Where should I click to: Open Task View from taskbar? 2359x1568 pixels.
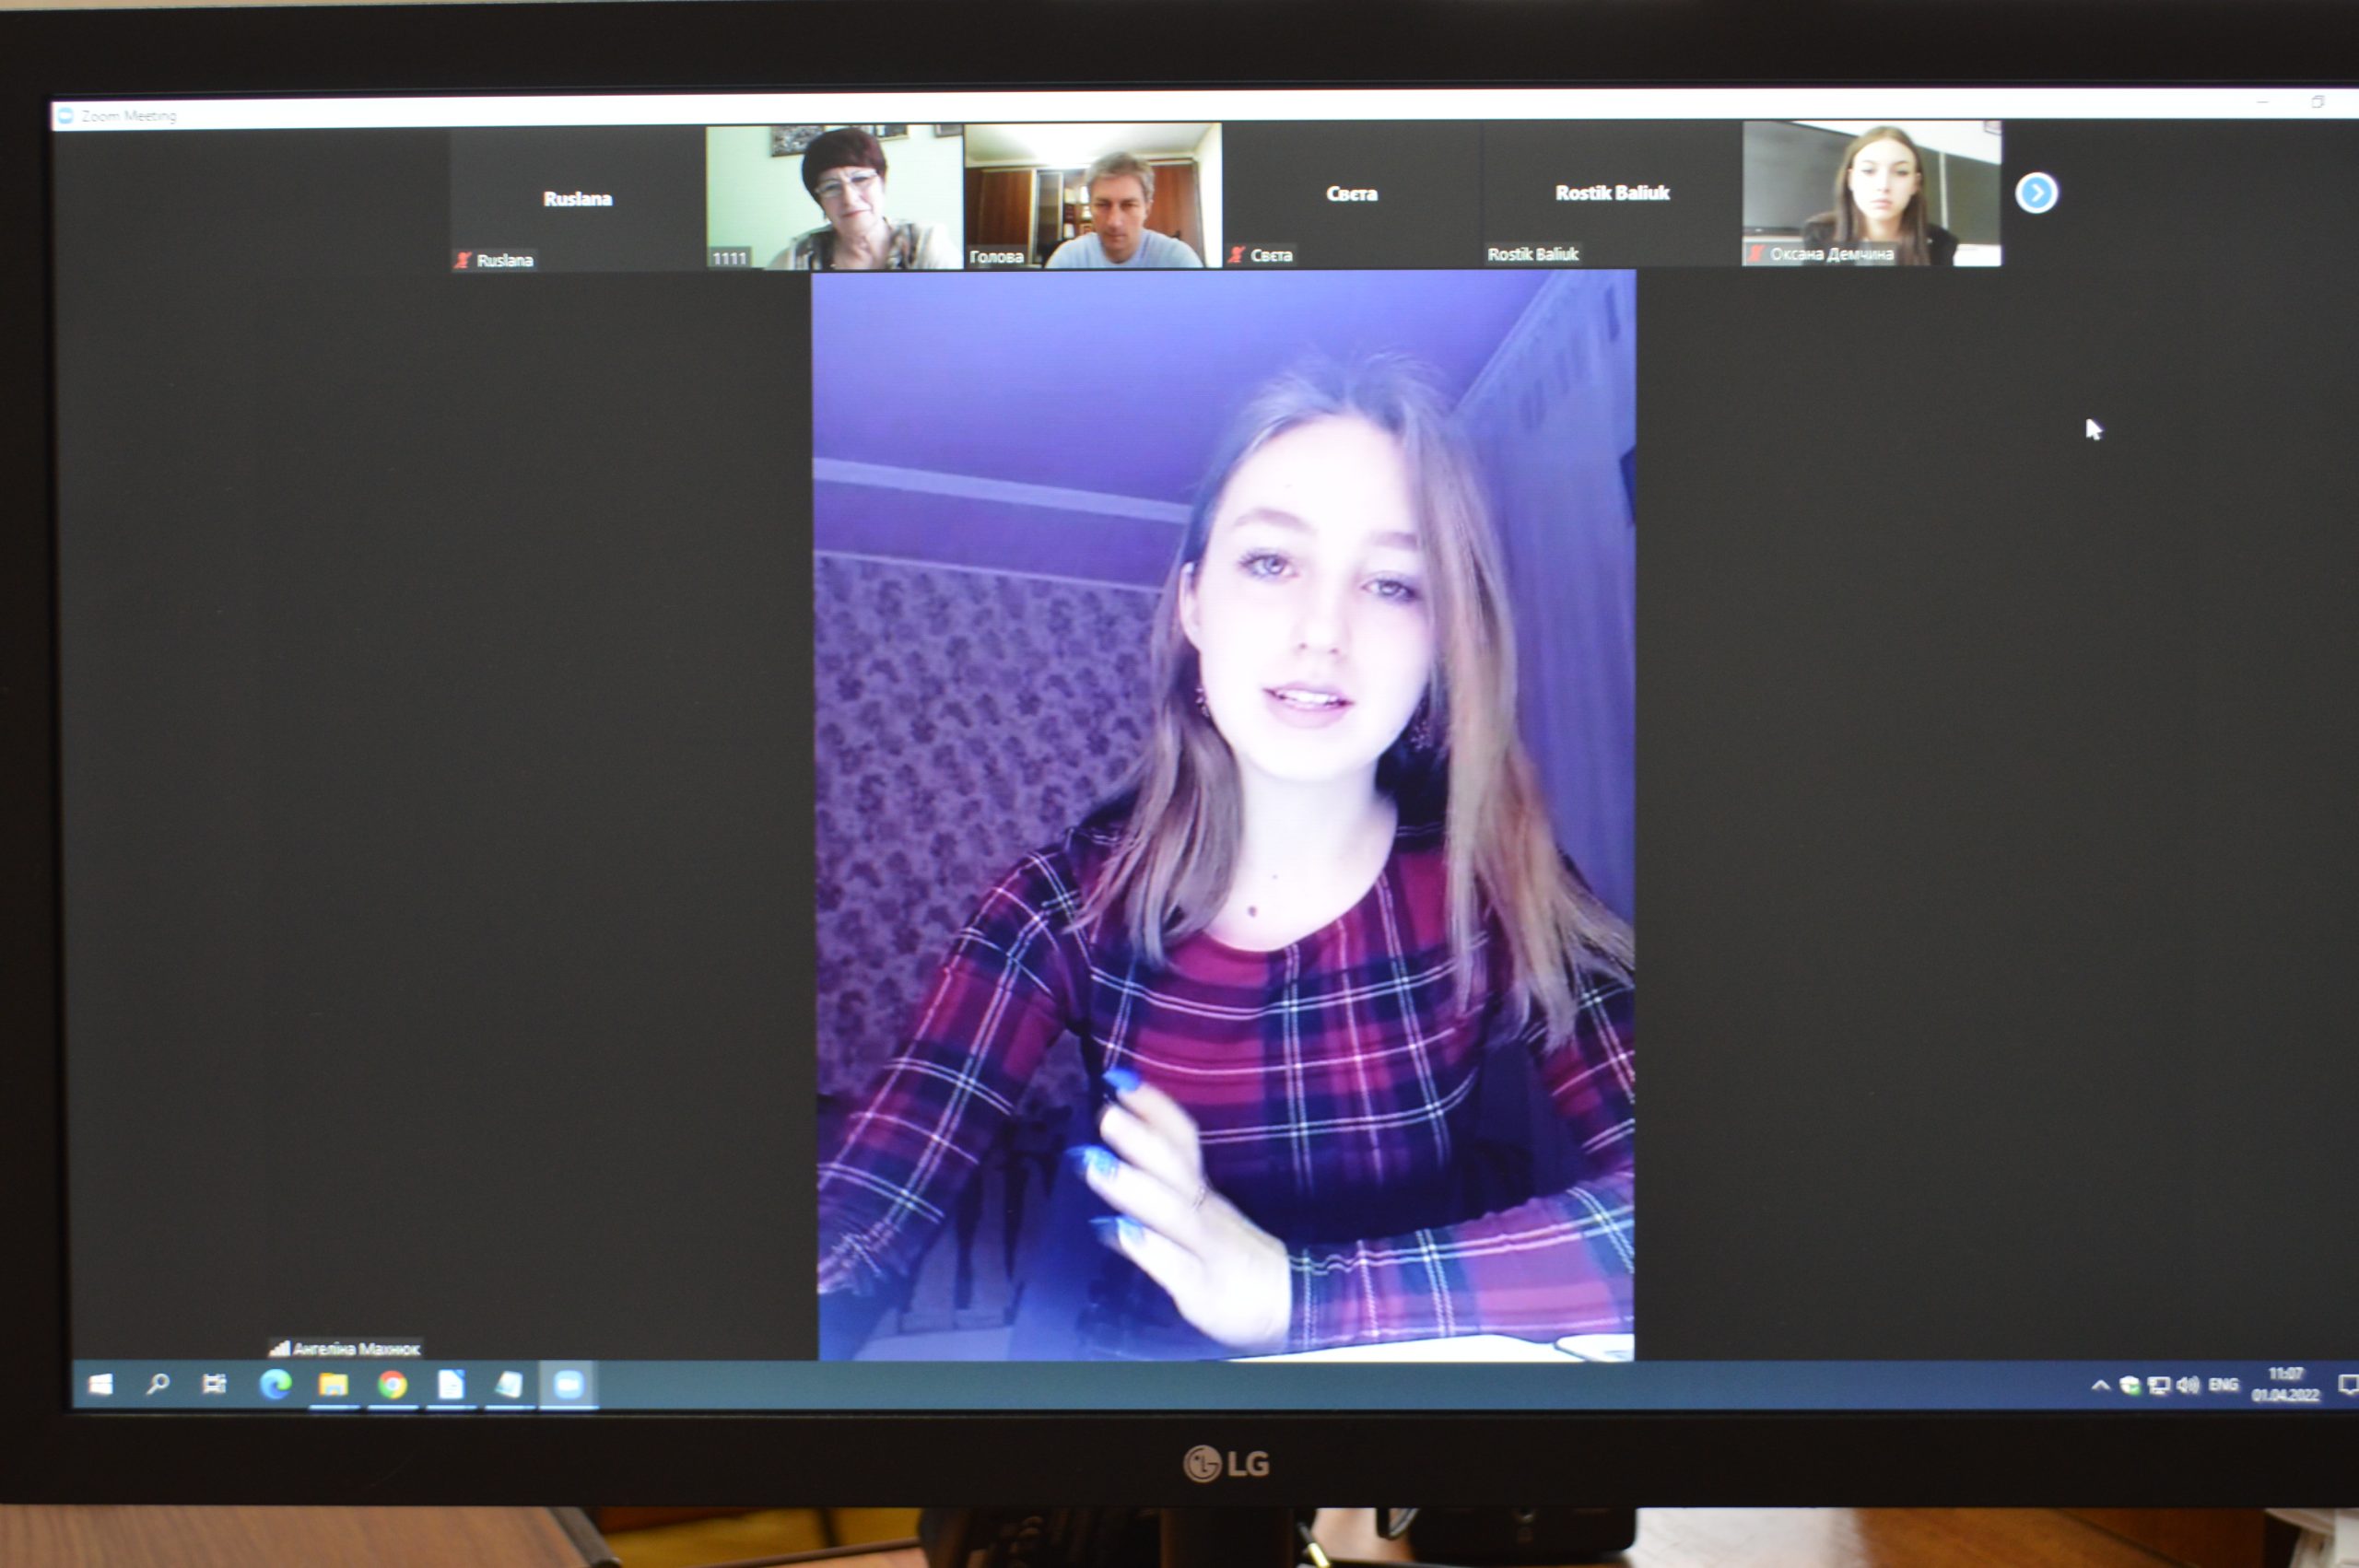coord(214,1384)
